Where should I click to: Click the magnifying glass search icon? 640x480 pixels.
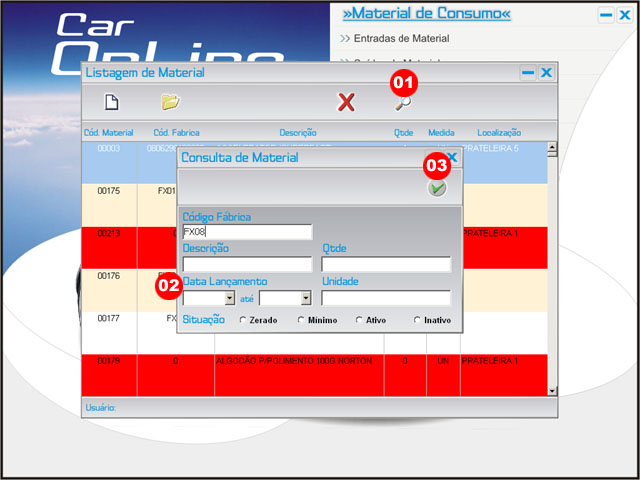pos(402,102)
